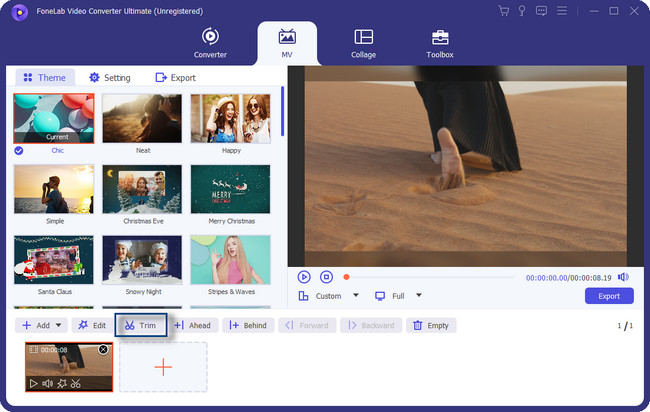Open the Full screen mode dropdown

pyautogui.click(x=418, y=296)
